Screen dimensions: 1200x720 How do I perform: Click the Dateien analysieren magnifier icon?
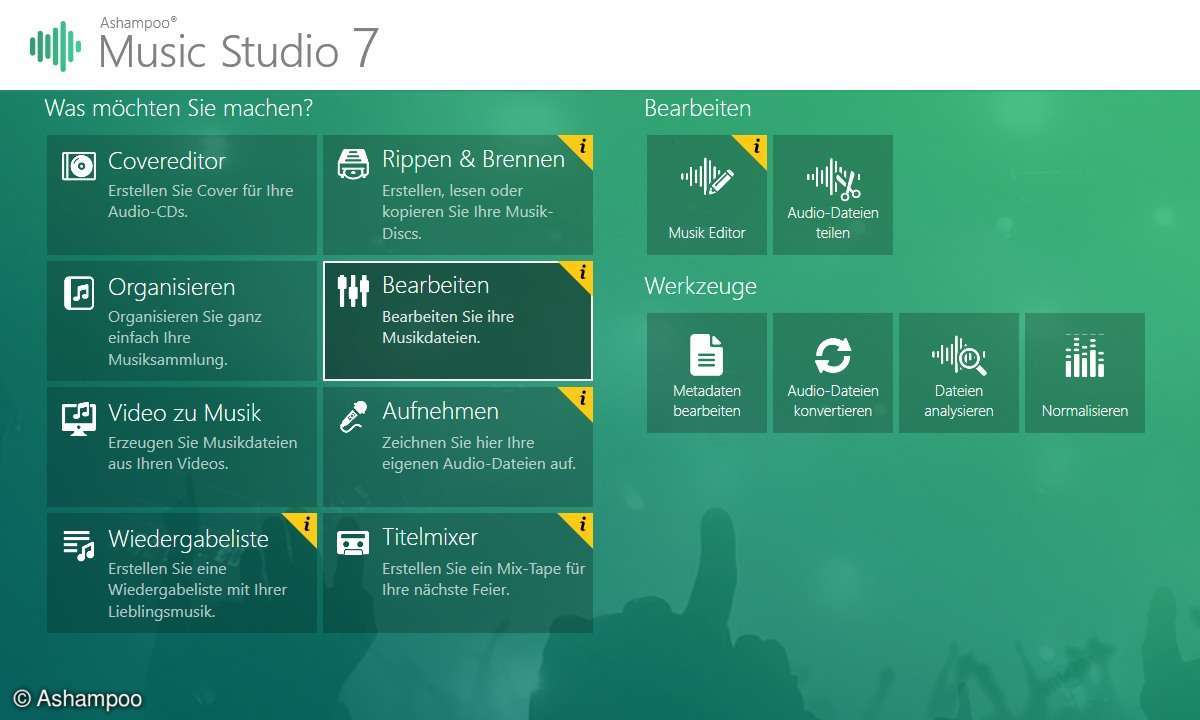(x=959, y=355)
